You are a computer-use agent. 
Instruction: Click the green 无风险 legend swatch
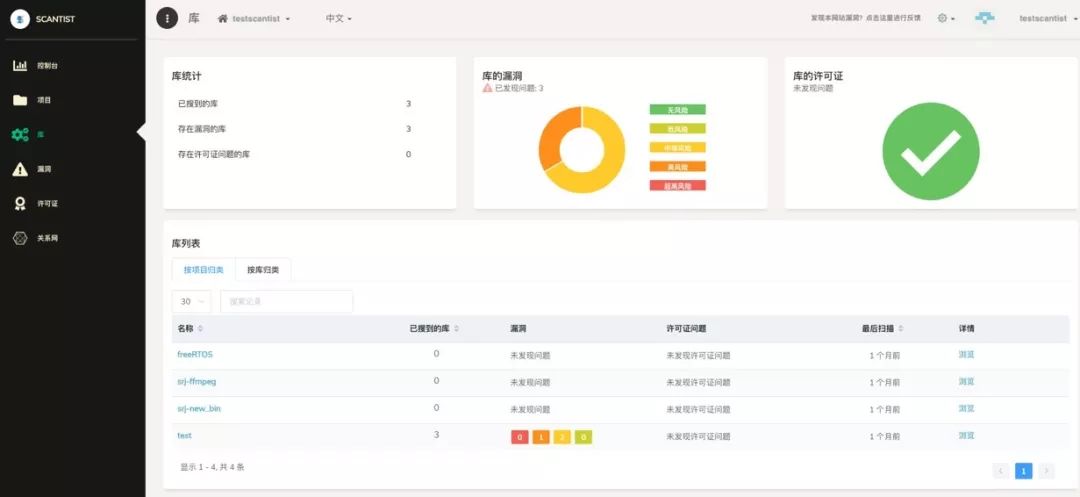677,110
